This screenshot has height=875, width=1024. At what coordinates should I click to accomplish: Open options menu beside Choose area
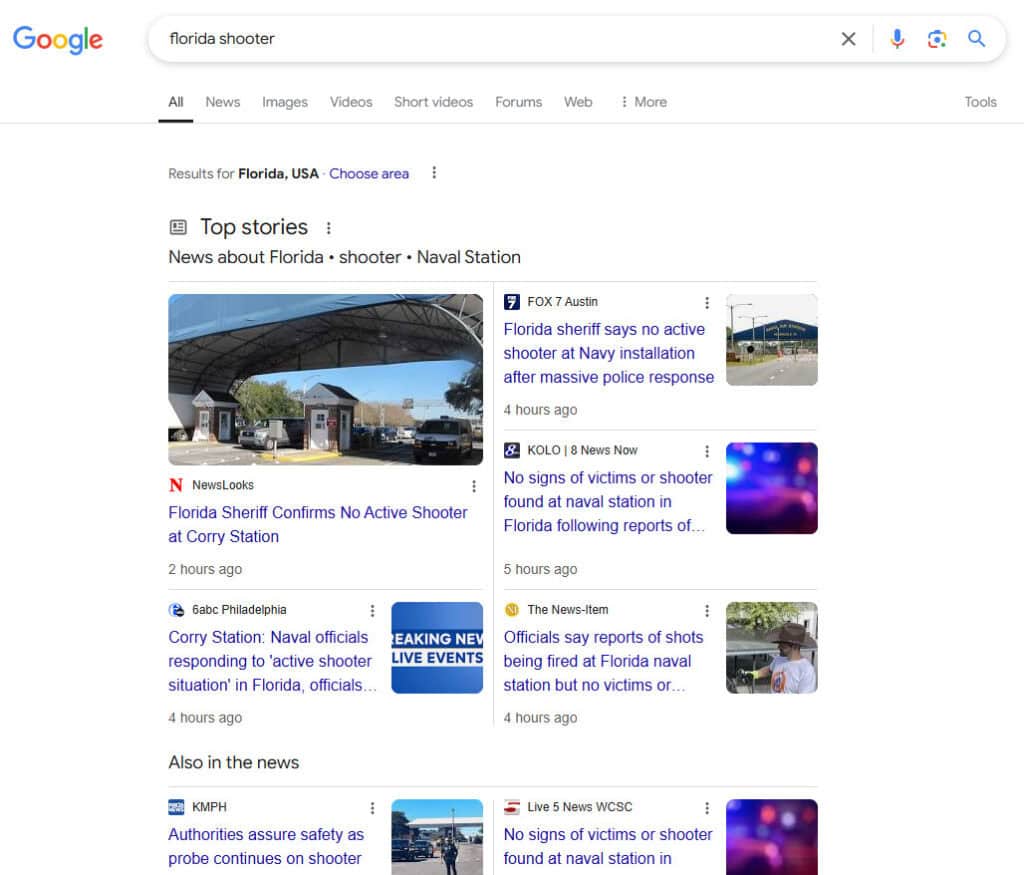pyautogui.click(x=434, y=173)
